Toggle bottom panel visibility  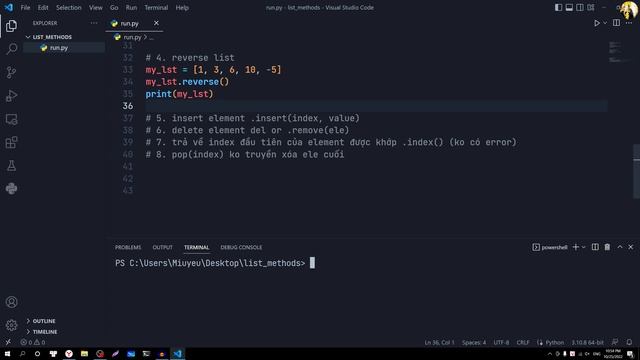tap(569, 7)
